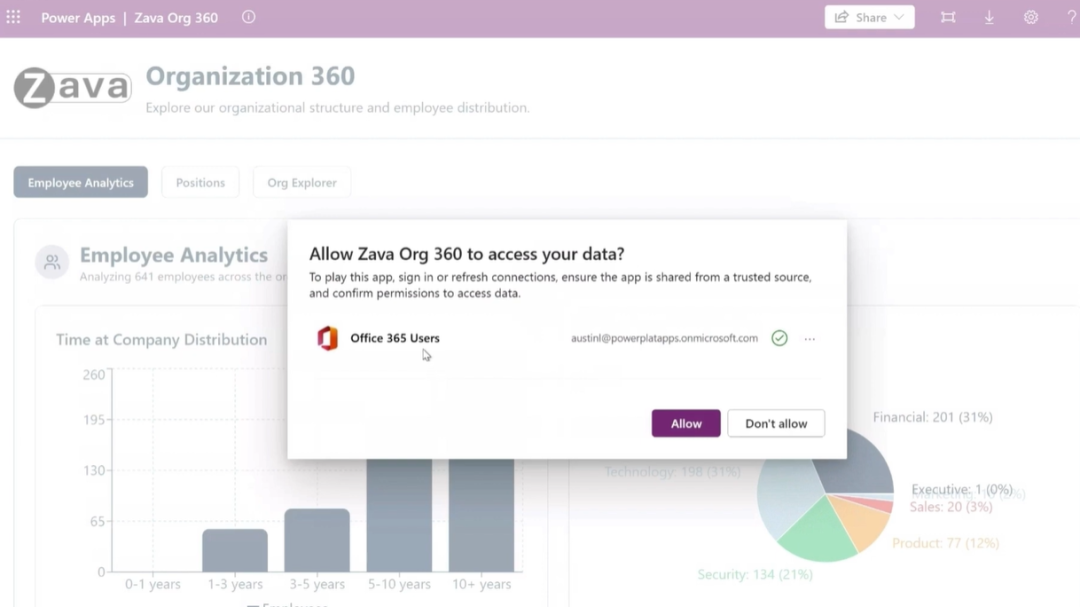Click the 3-5 years bar in chart
Viewport: 1080px width, 607px height.
317,540
